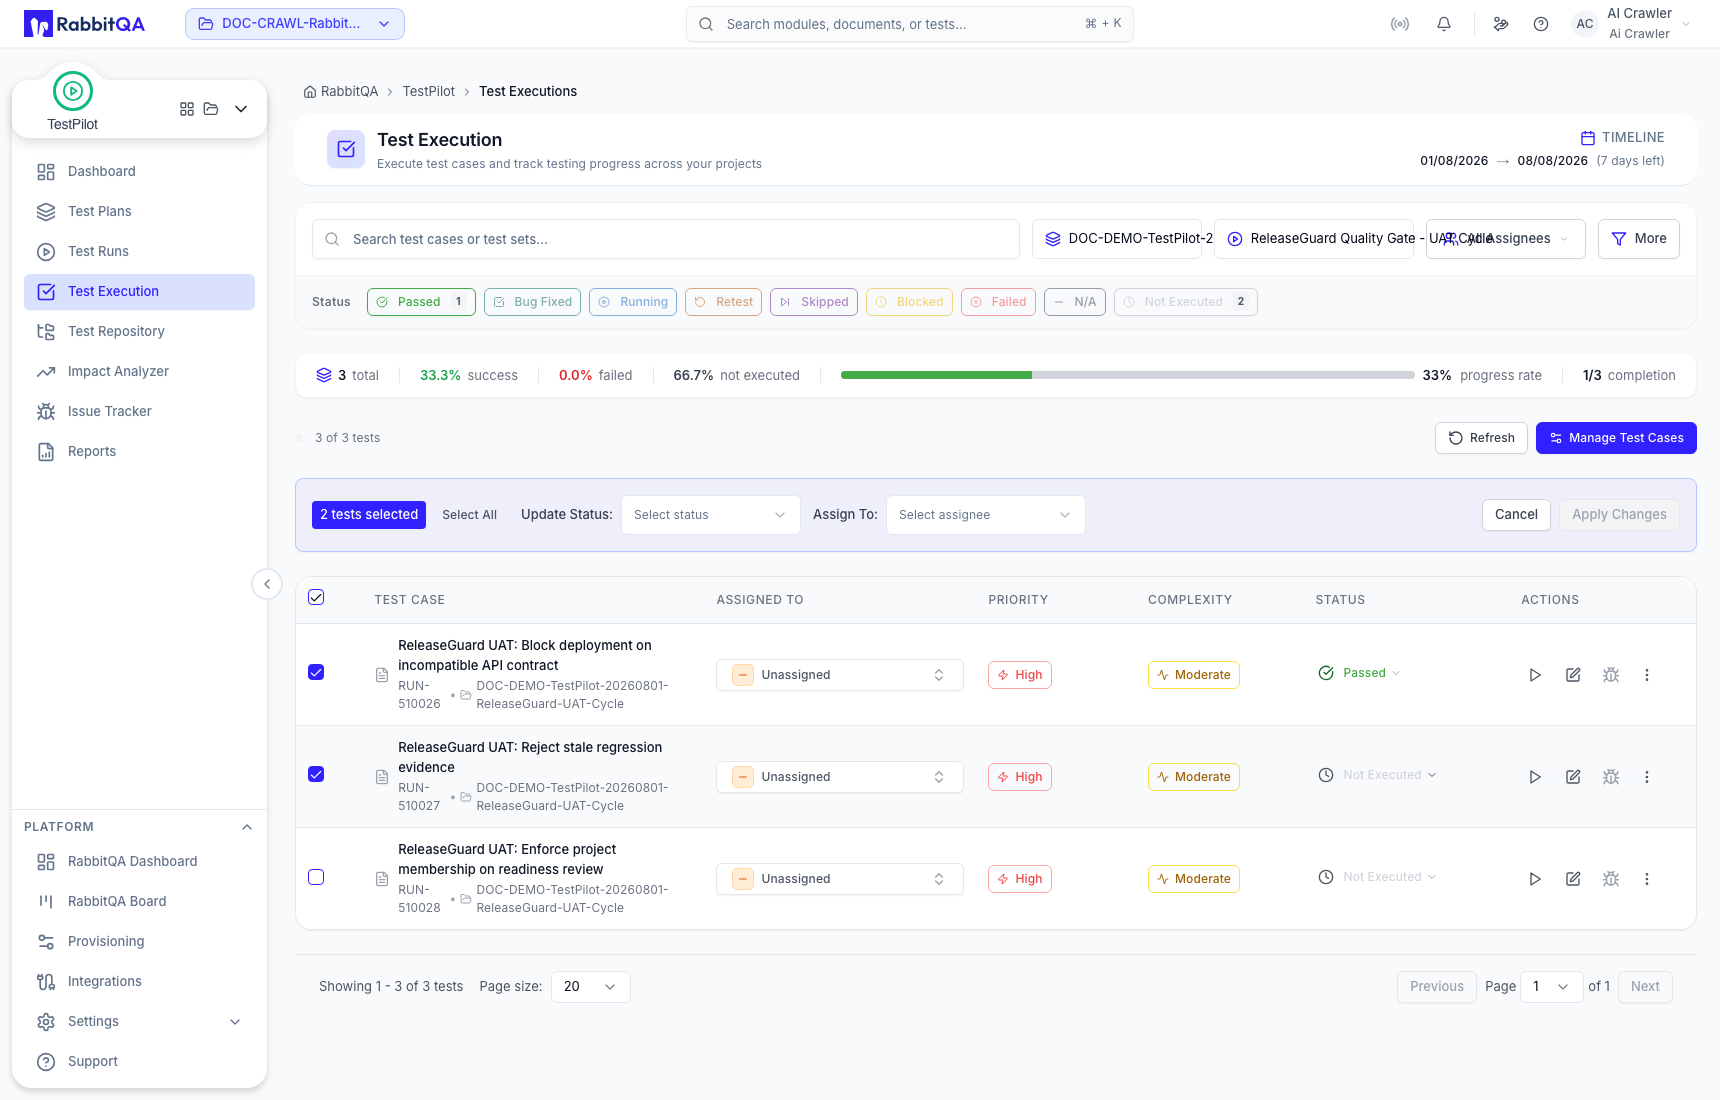Switch to grid view in TestPilot card
Viewport: 1720px width, 1100px height.
coord(187,109)
